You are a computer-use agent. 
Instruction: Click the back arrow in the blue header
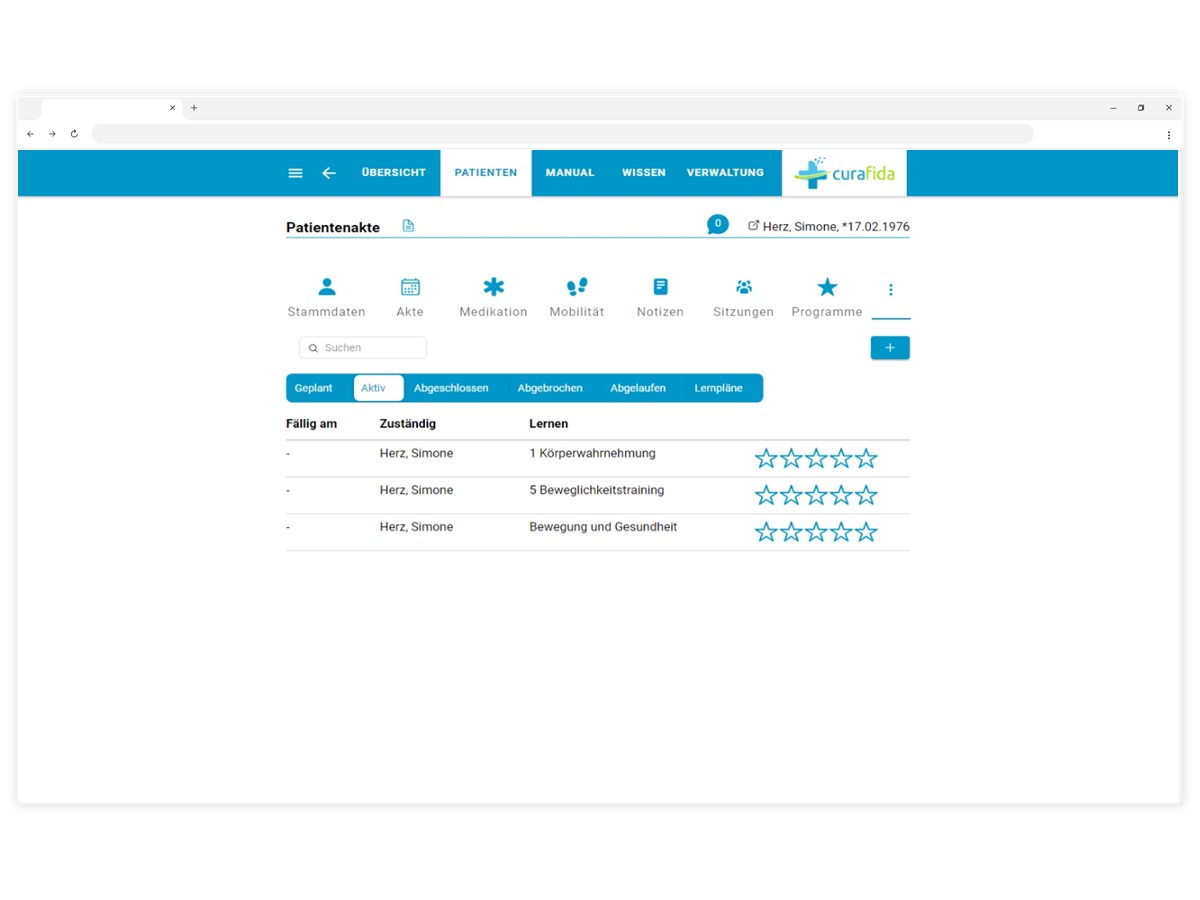[329, 173]
